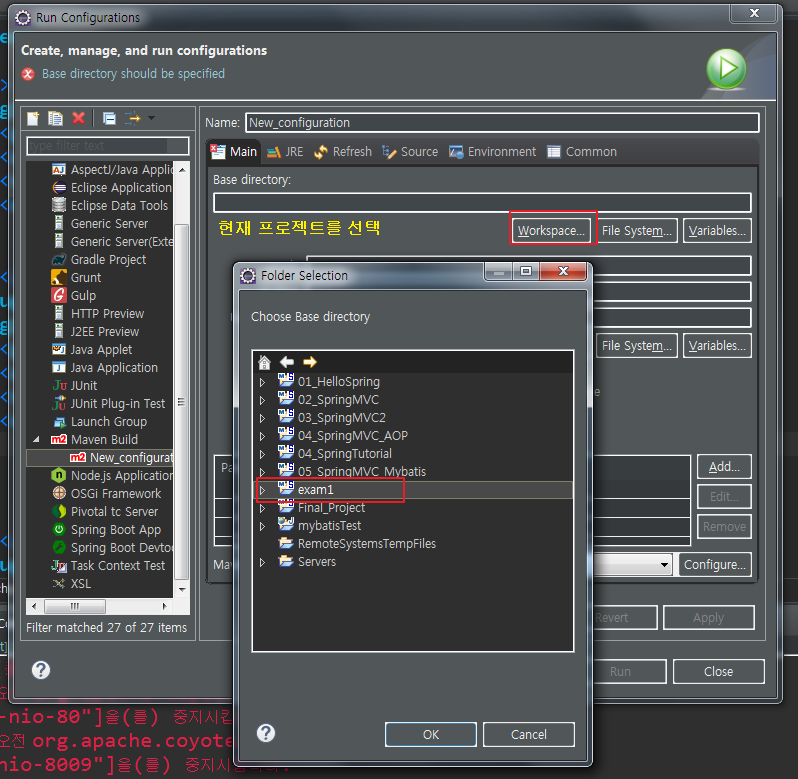Click the help icon in Folder Selection dialog
Screen dimensions: 798x779
tap(266, 733)
